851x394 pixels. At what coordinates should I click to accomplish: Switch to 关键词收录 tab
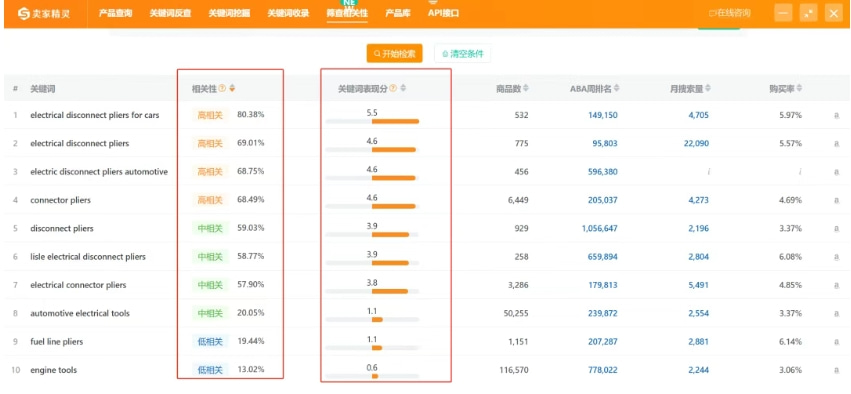click(288, 13)
